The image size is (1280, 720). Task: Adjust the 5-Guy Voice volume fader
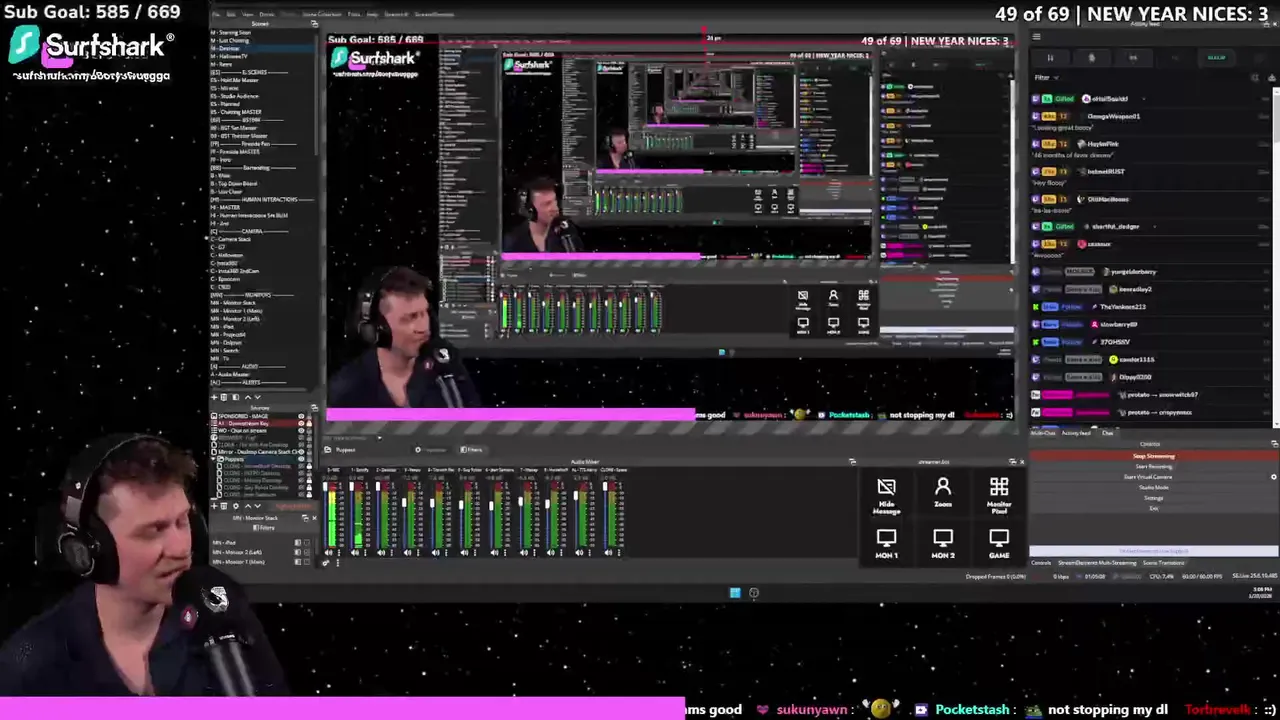[461, 505]
